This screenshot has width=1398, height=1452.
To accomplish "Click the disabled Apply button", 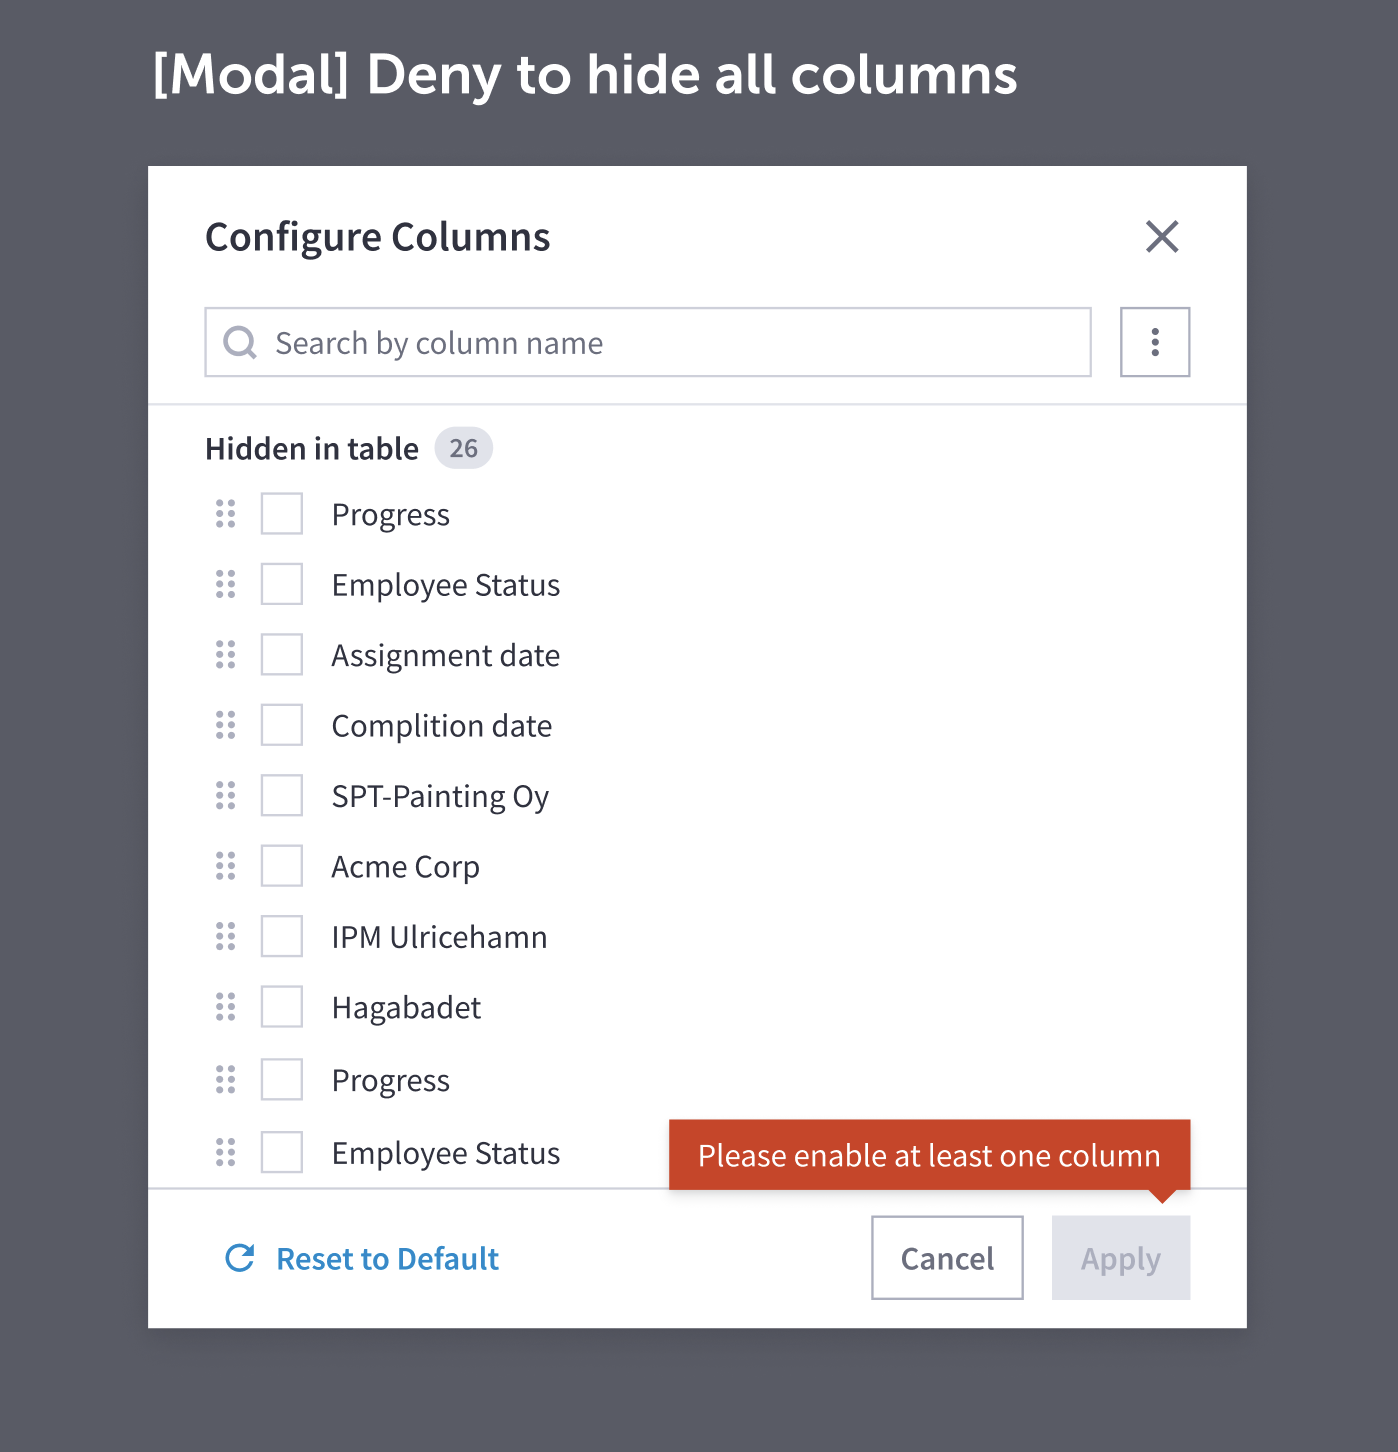I will click(x=1120, y=1258).
